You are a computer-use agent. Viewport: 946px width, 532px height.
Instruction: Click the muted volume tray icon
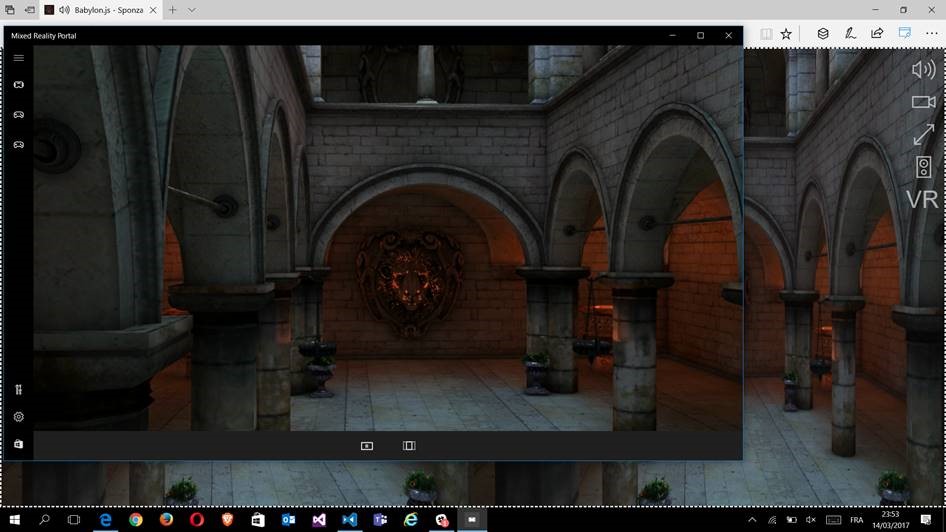tap(811, 520)
